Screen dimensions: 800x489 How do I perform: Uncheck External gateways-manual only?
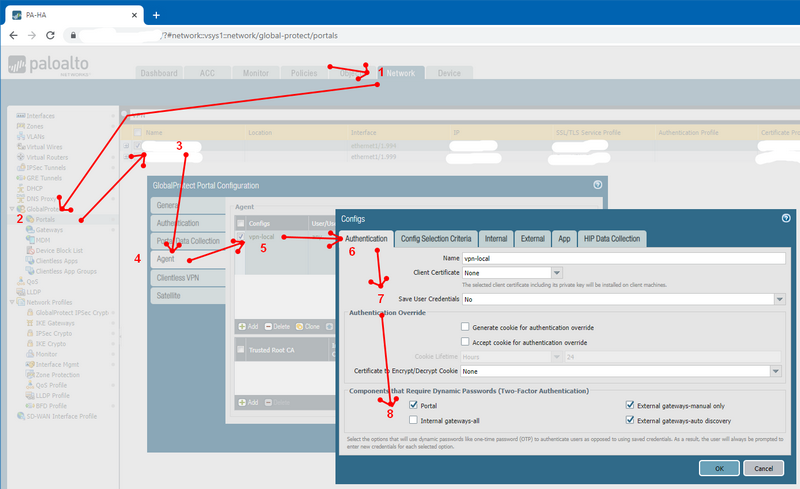(x=630, y=405)
